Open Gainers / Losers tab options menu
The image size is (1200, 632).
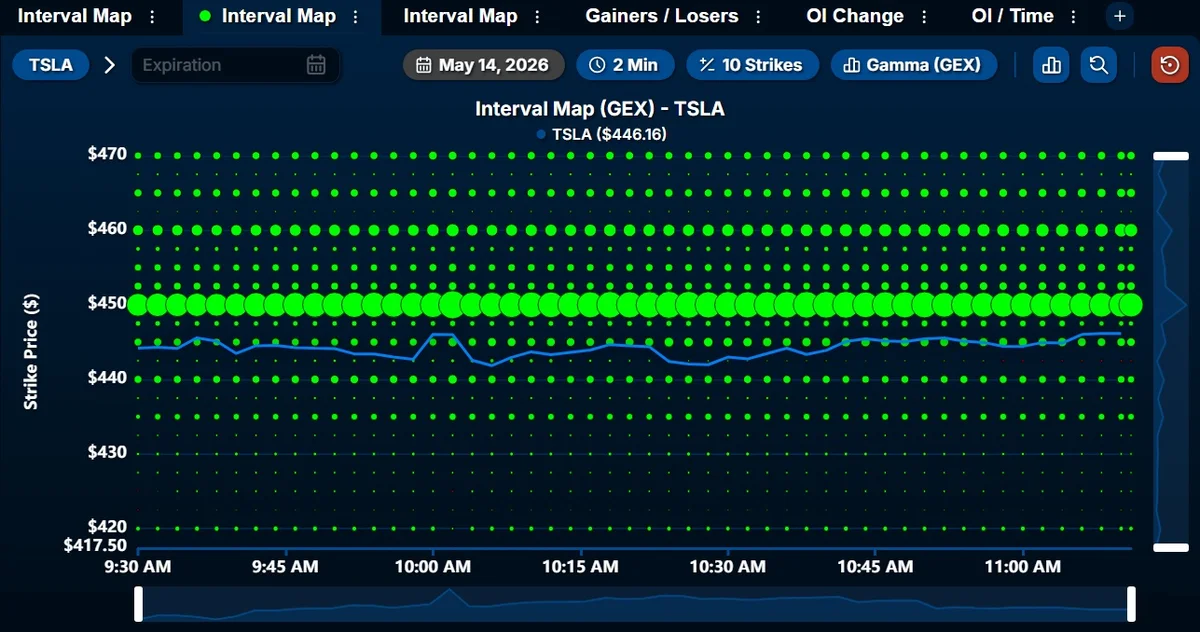click(x=759, y=17)
